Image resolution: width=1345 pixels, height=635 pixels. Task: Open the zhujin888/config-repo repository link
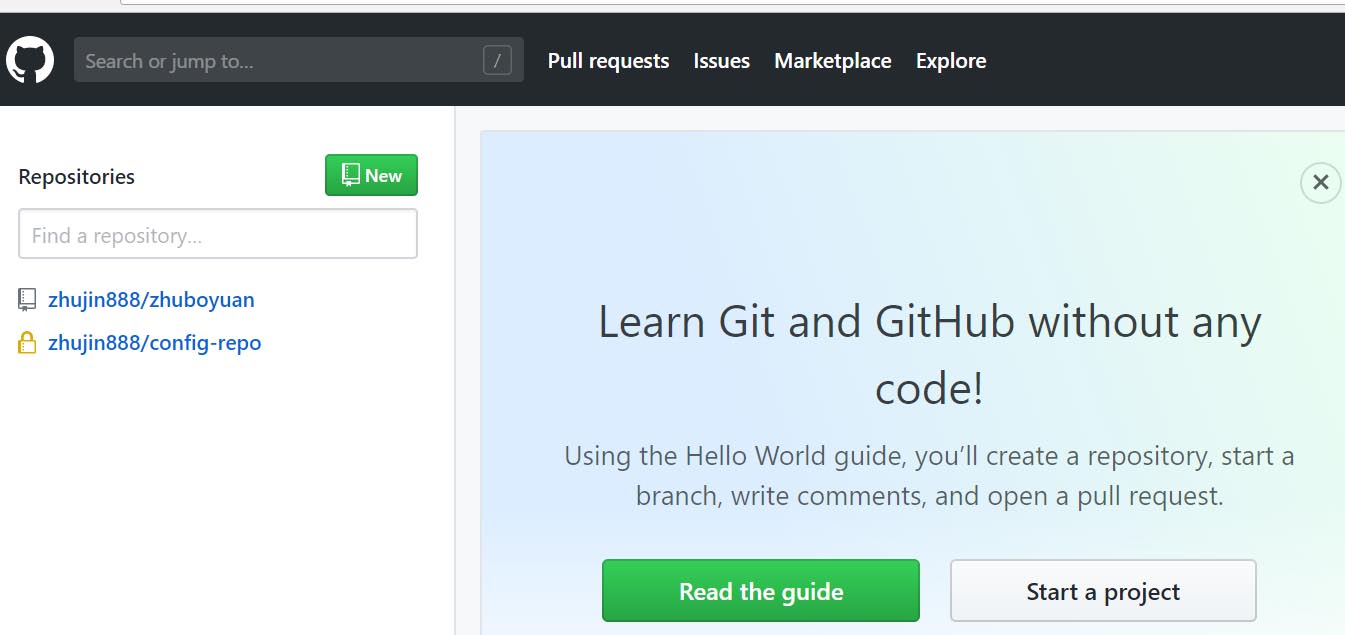click(x=155, y=343)
